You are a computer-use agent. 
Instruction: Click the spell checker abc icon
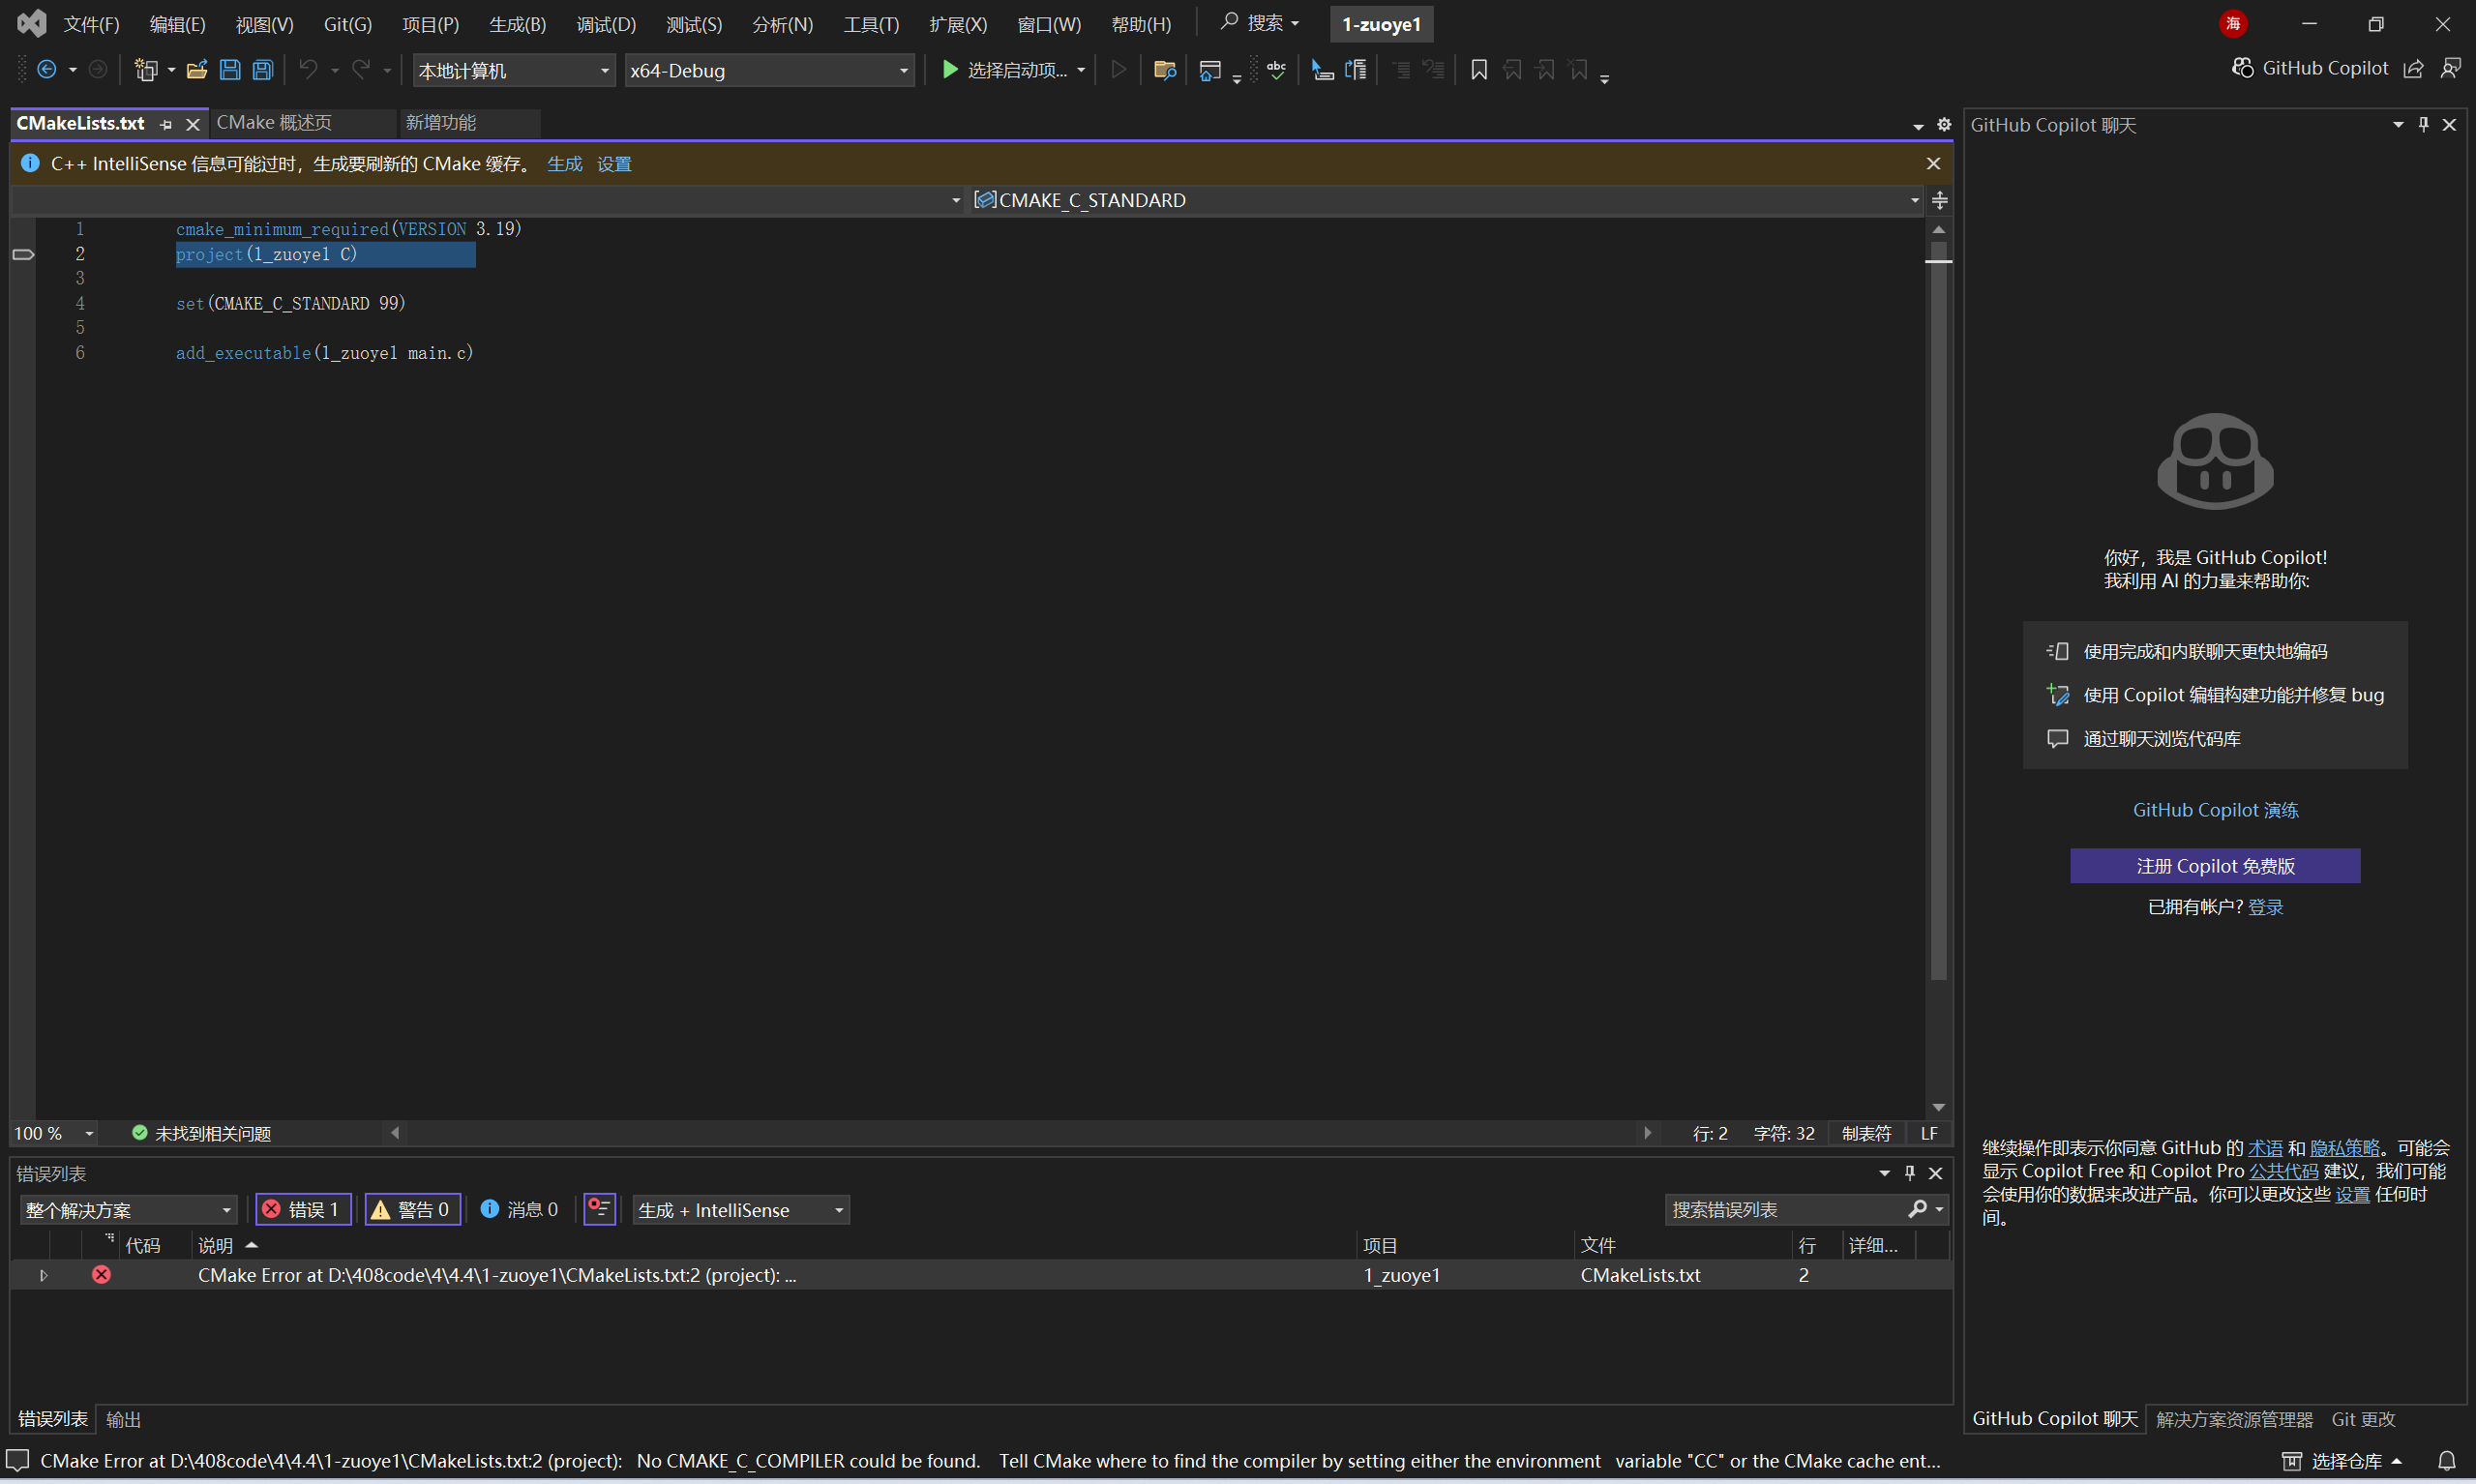[x=1277, y=70]
